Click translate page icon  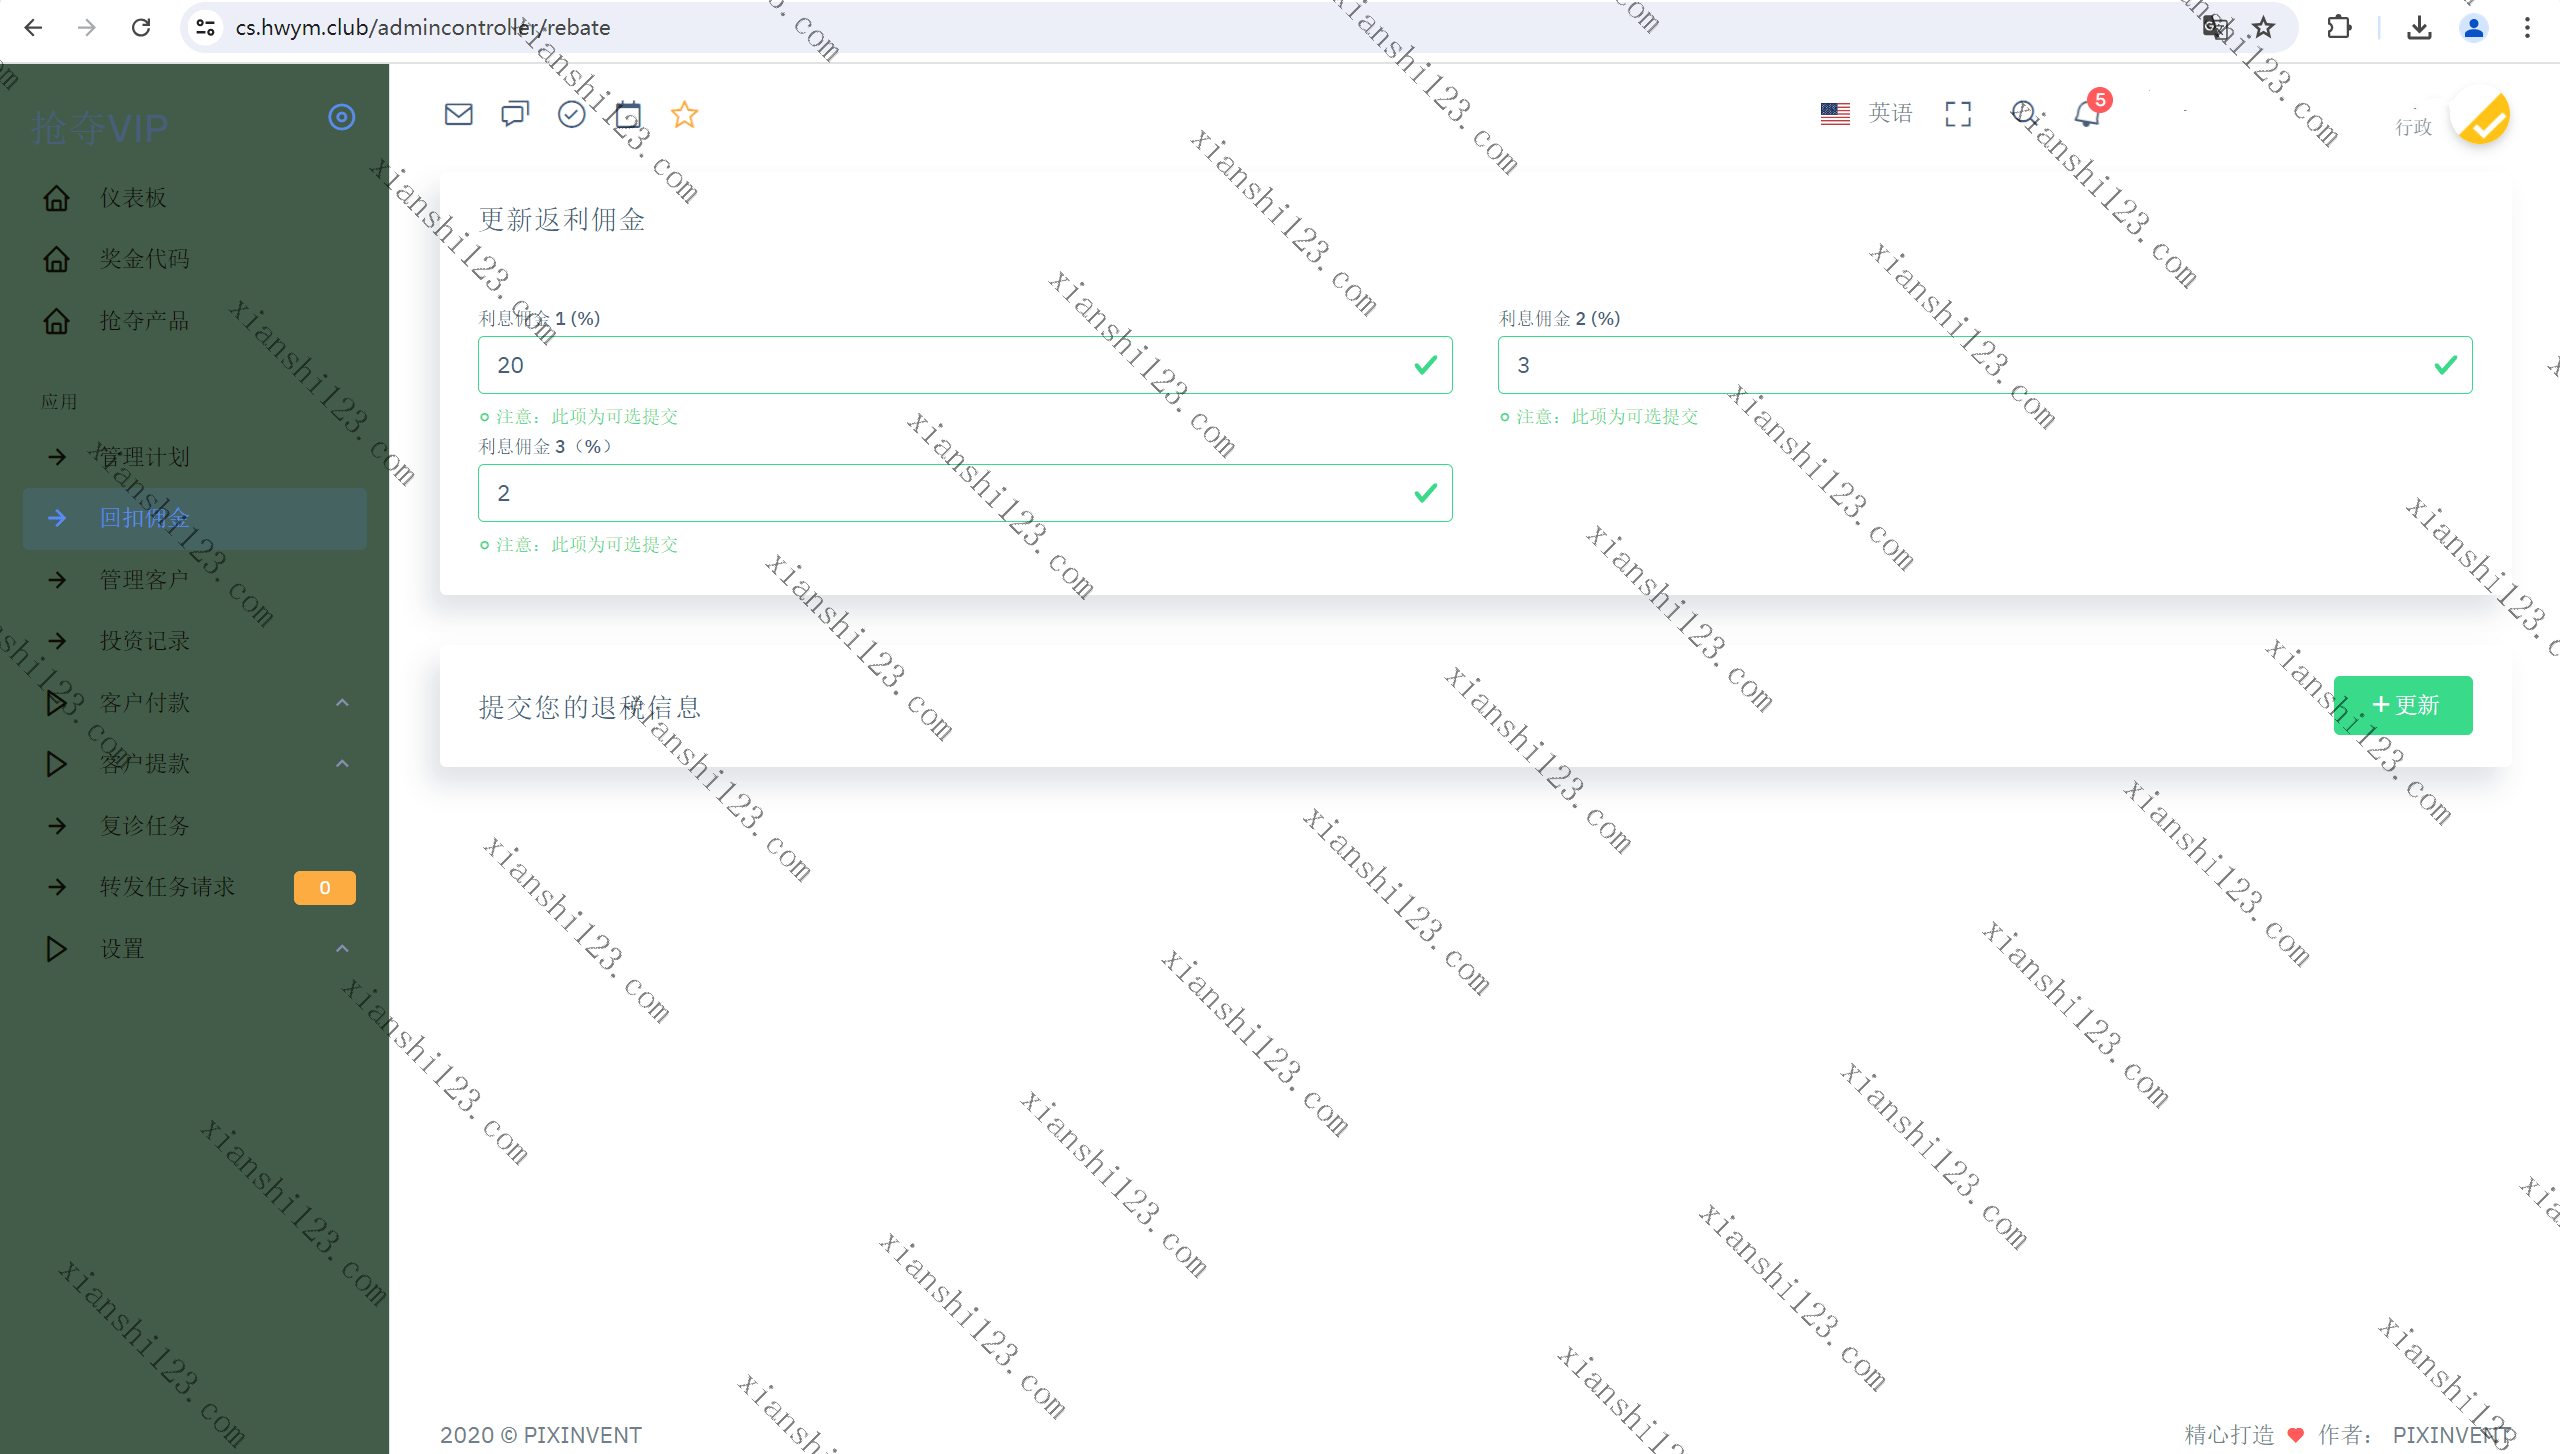(x=2216, y=28)
